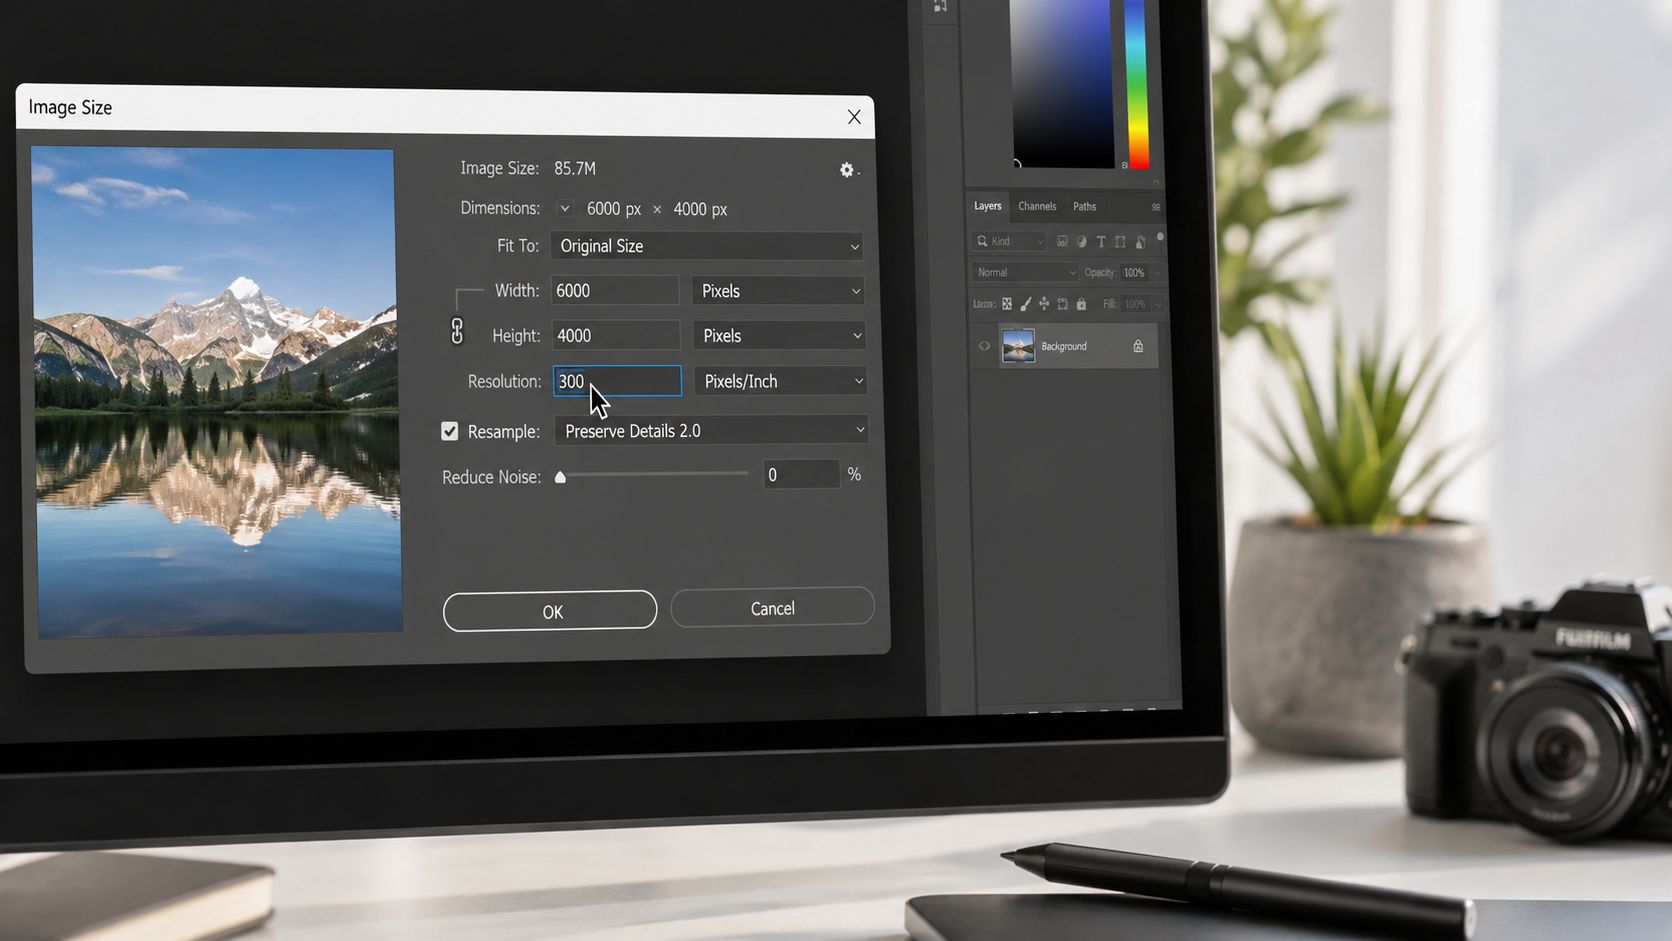Click the Height input field showing 4000
The image size is (1672, 941).
616,335
